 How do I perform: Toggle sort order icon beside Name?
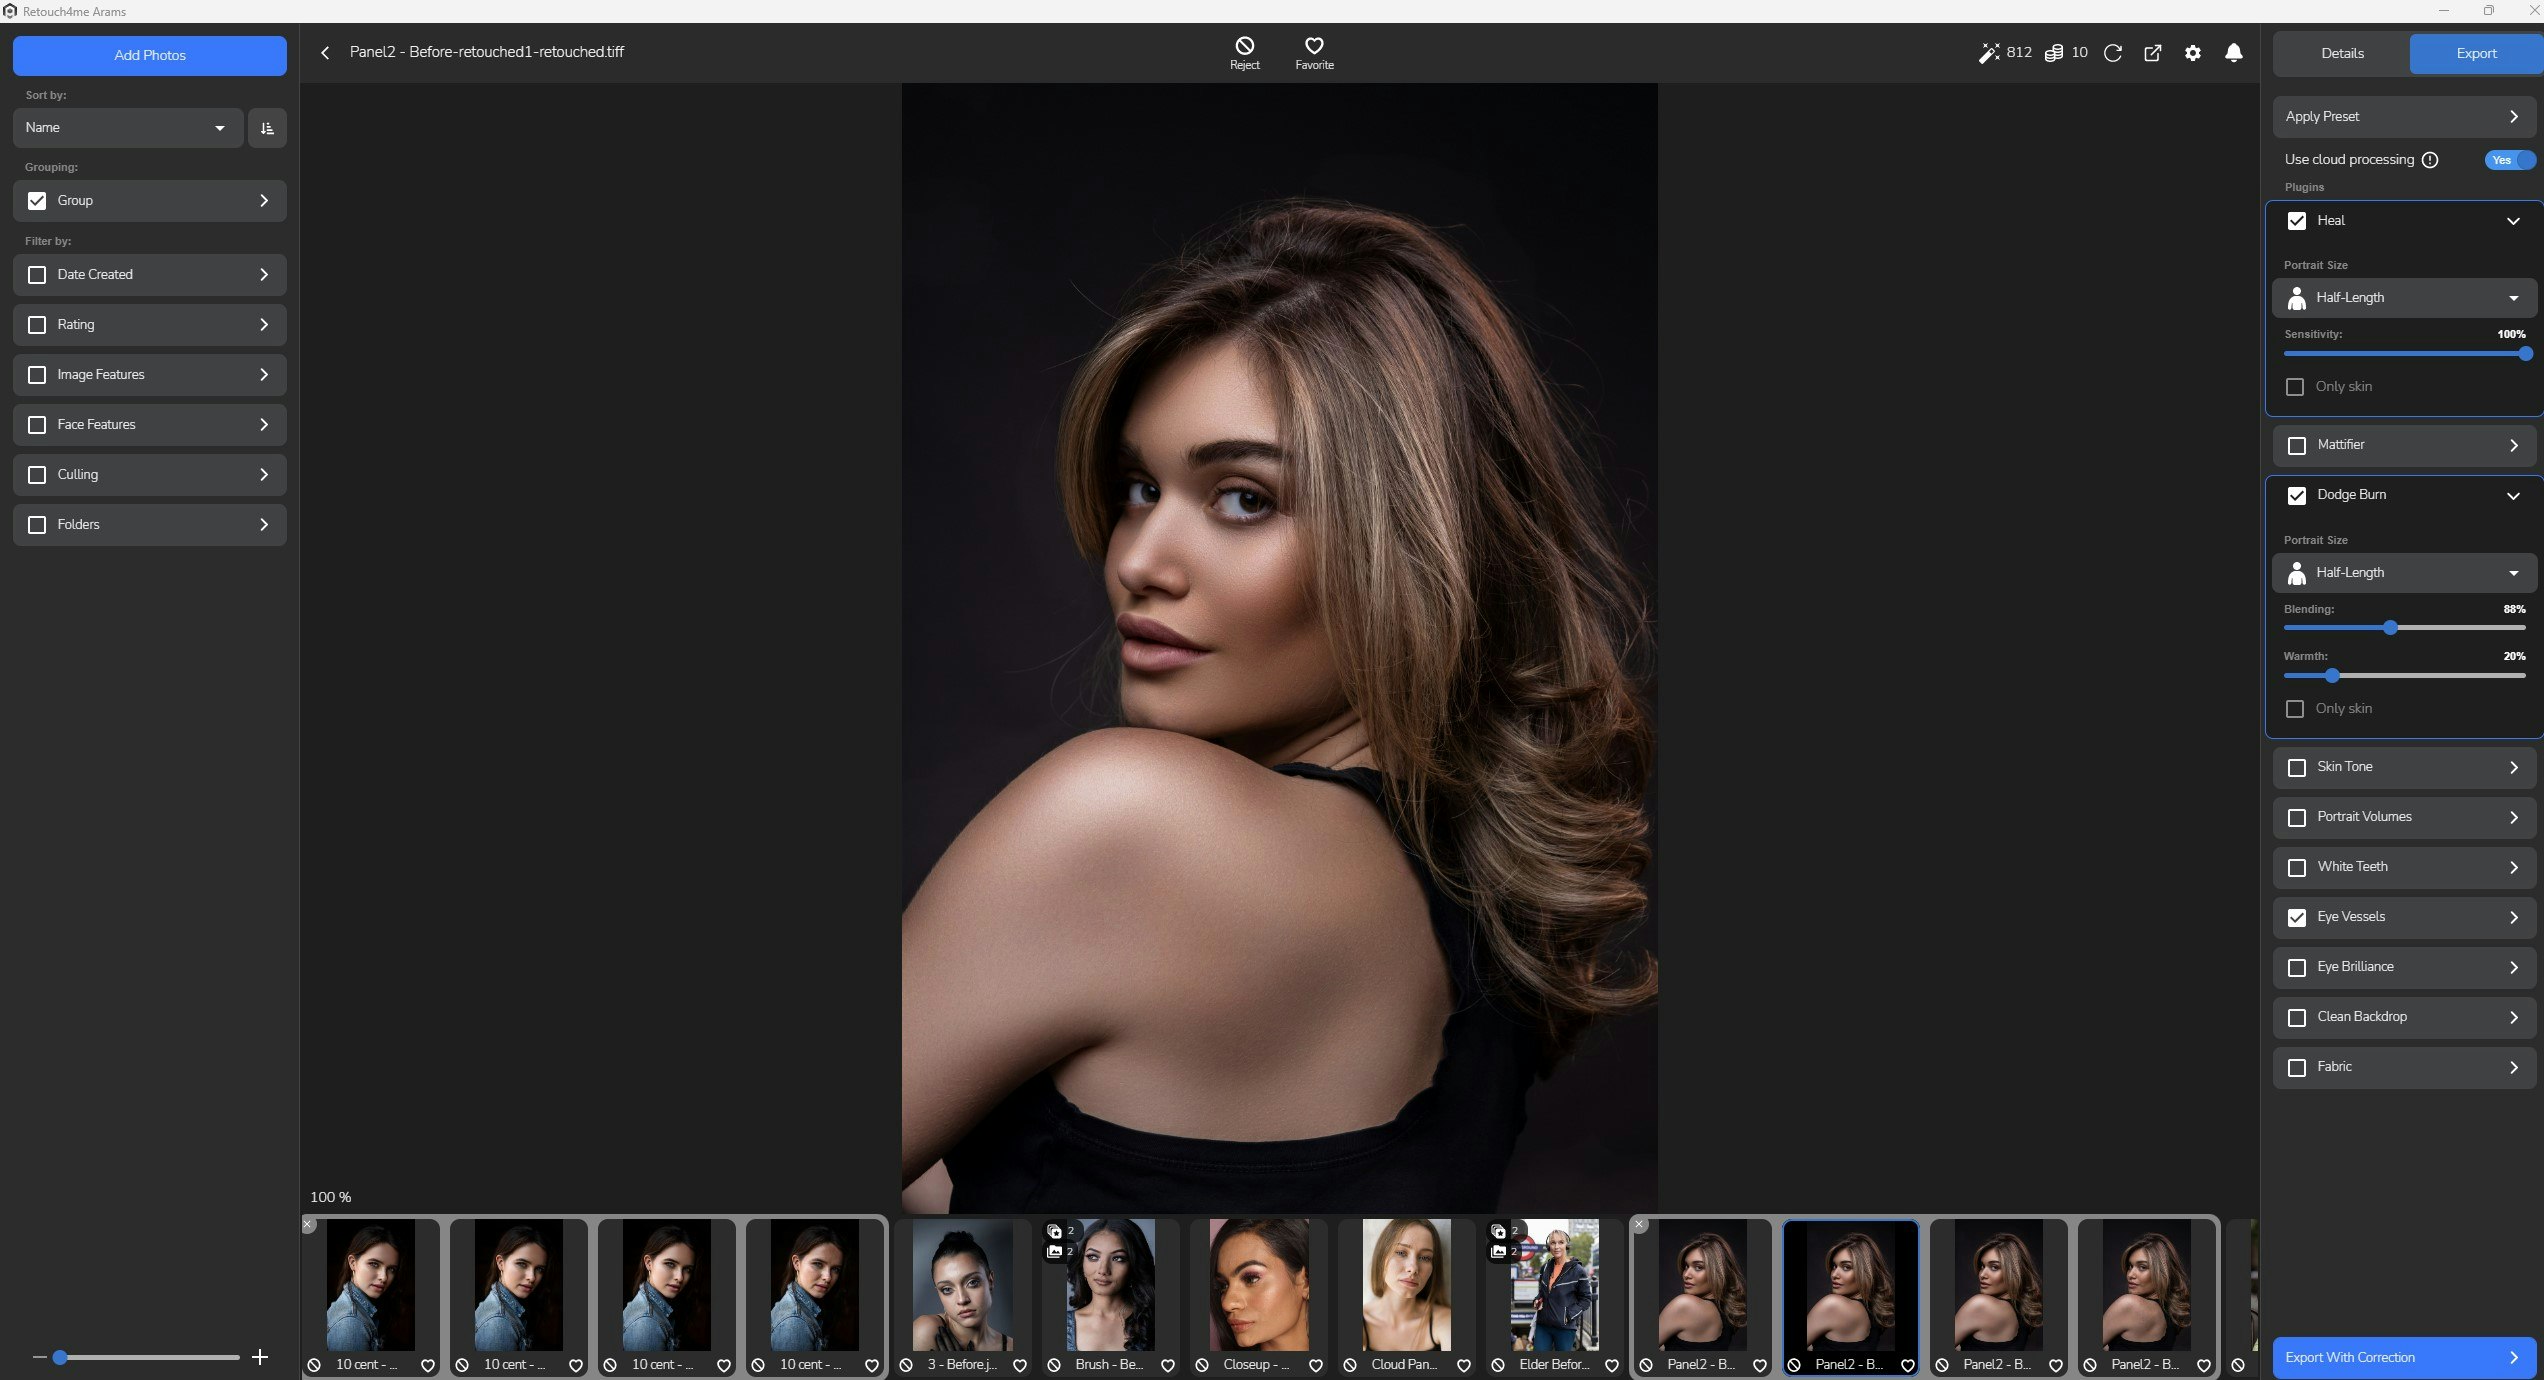[x=267, y=128]
